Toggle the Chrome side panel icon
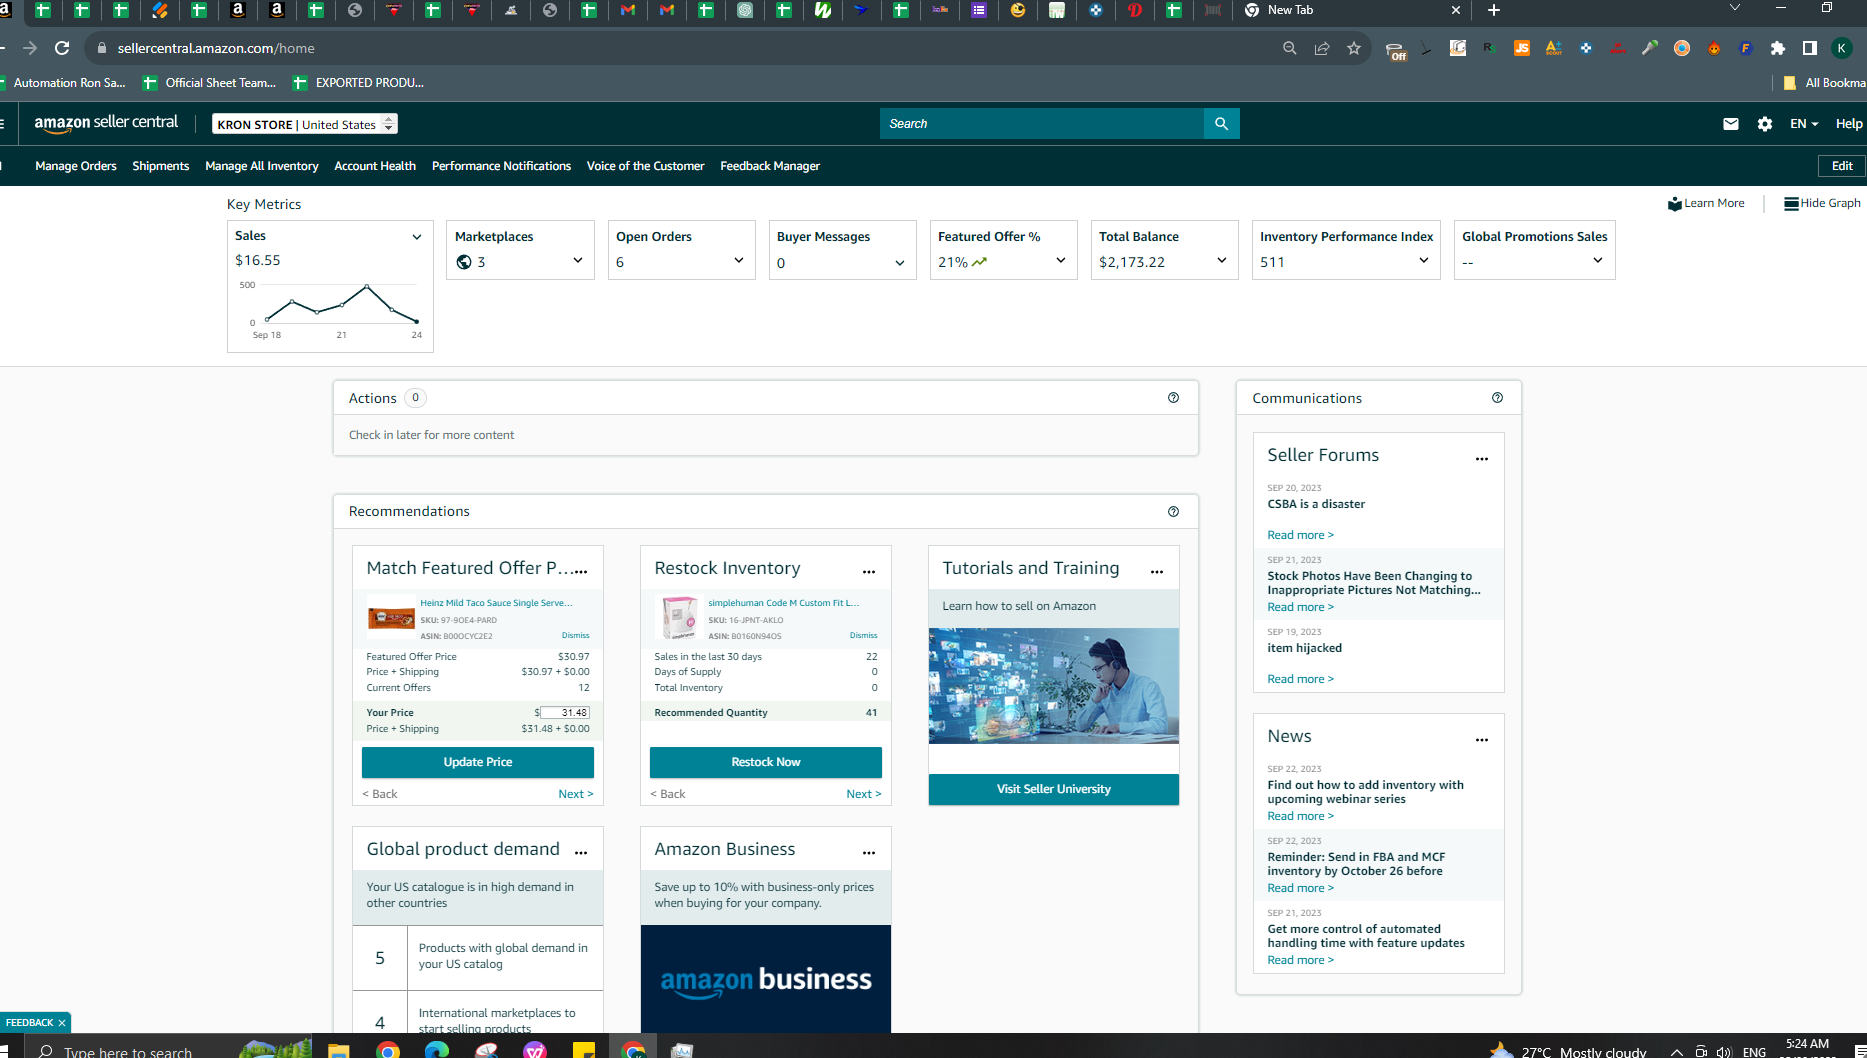 [1810, 48]
